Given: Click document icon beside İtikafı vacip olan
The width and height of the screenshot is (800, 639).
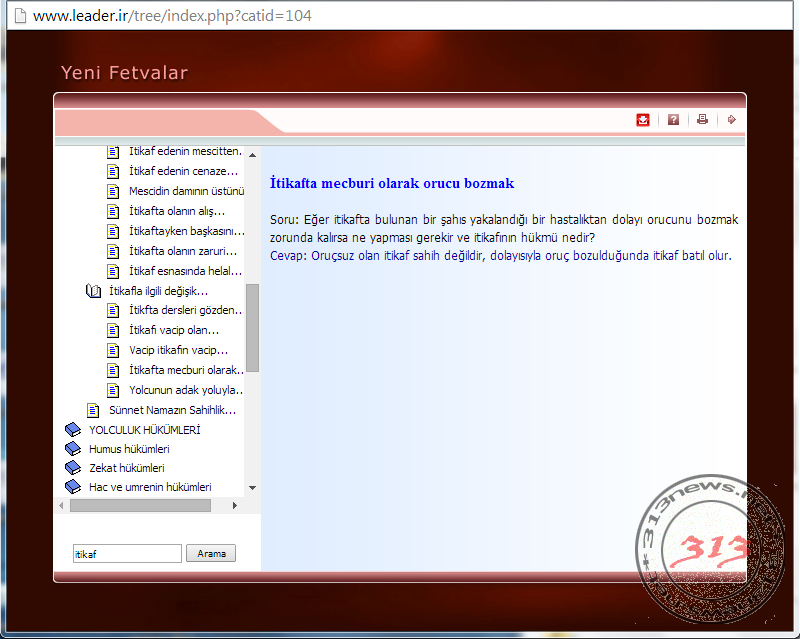Looking at the screenshot, I should pyautogui.click(x=113, y=330).
